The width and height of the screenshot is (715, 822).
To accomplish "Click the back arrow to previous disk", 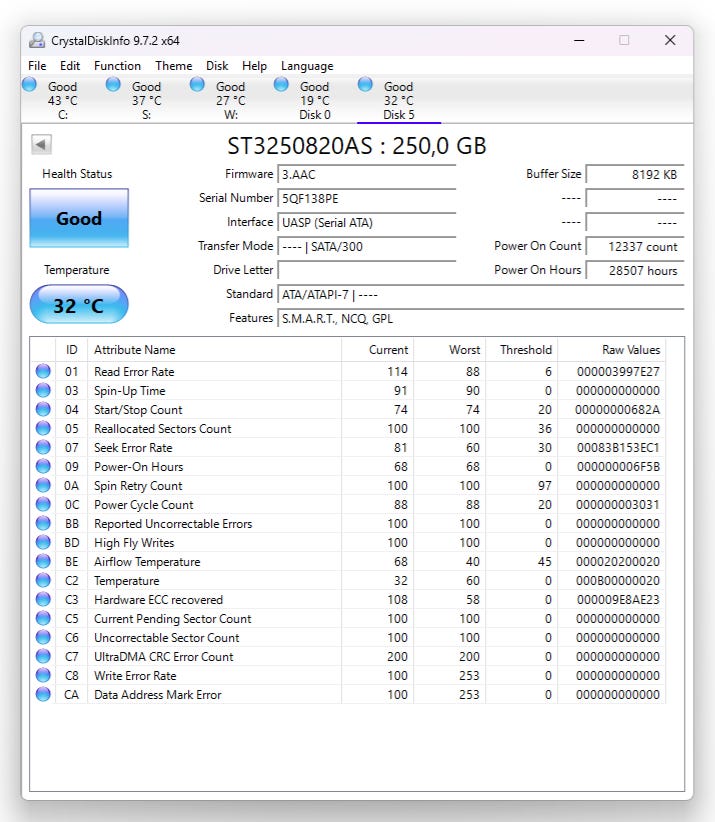I will click(x=41, y=145).
